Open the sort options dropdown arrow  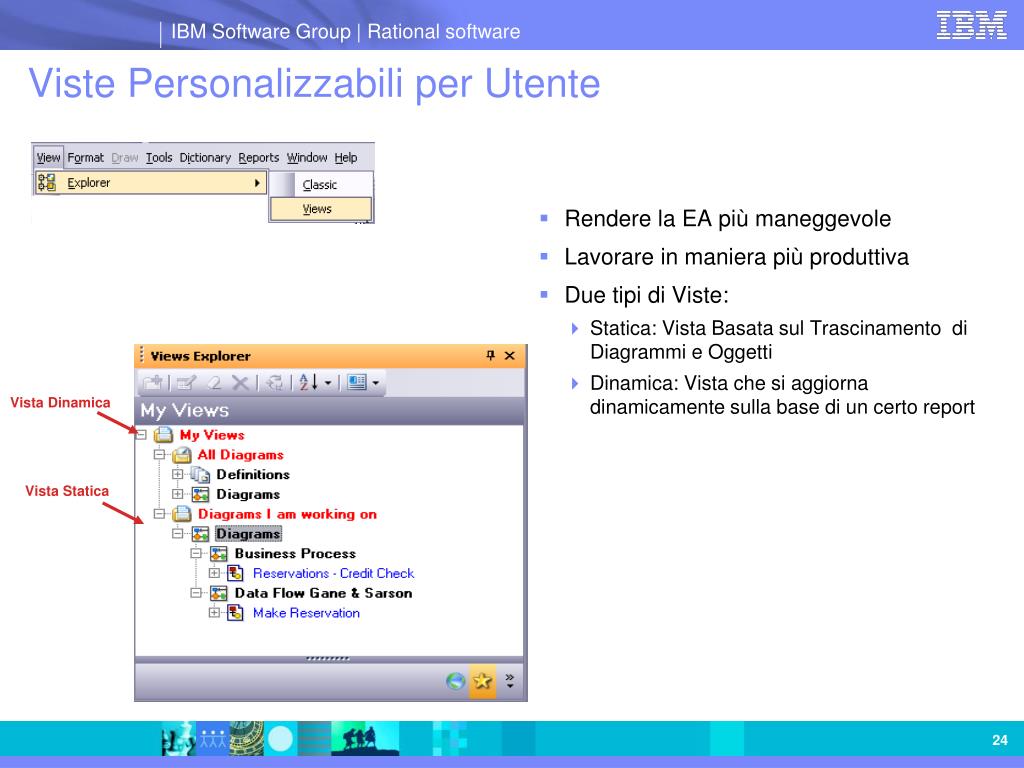328,383
